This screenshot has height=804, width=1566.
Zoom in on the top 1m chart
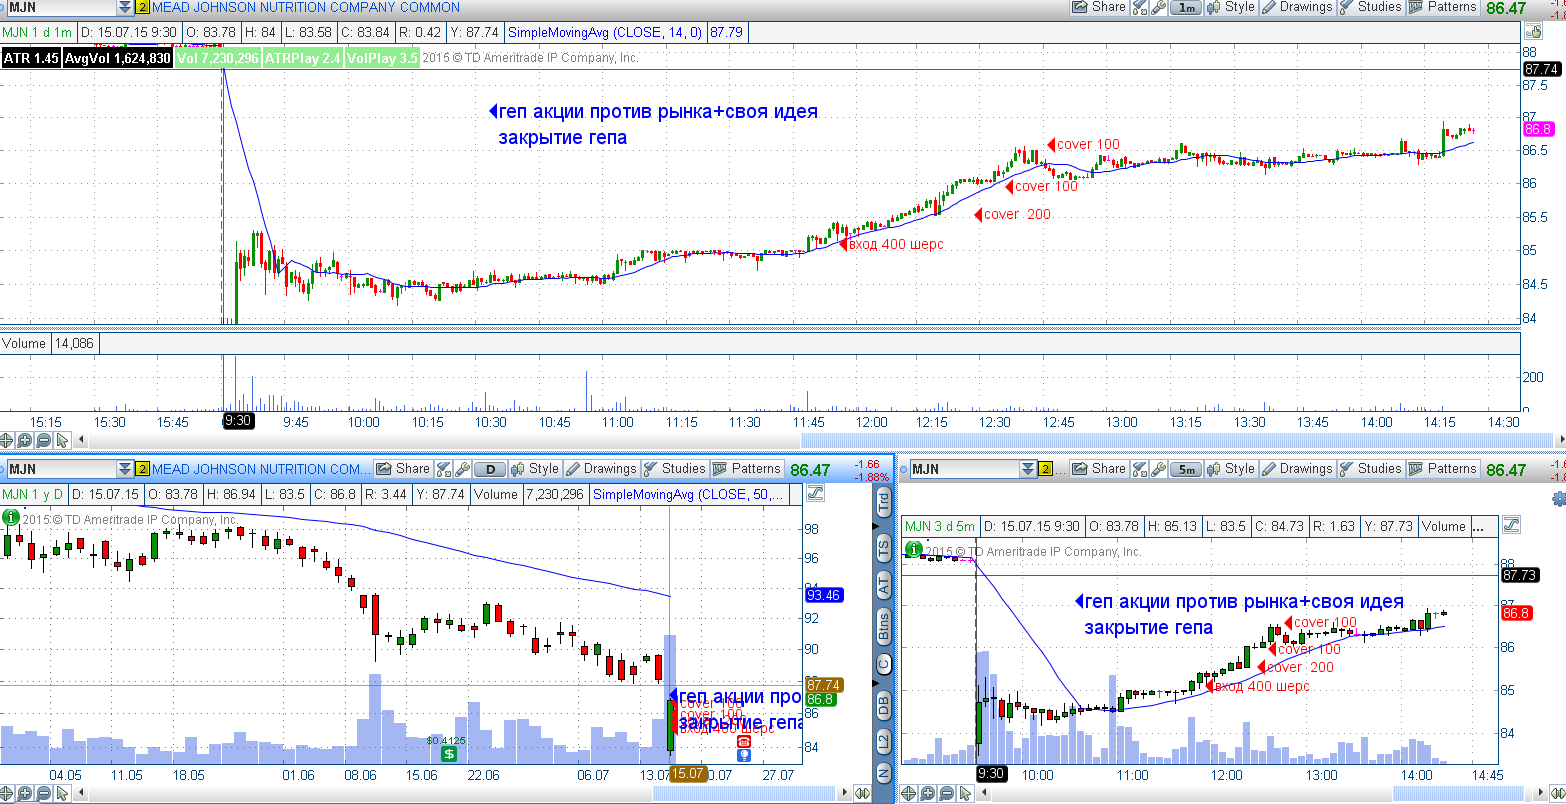(x=26, y=439)
